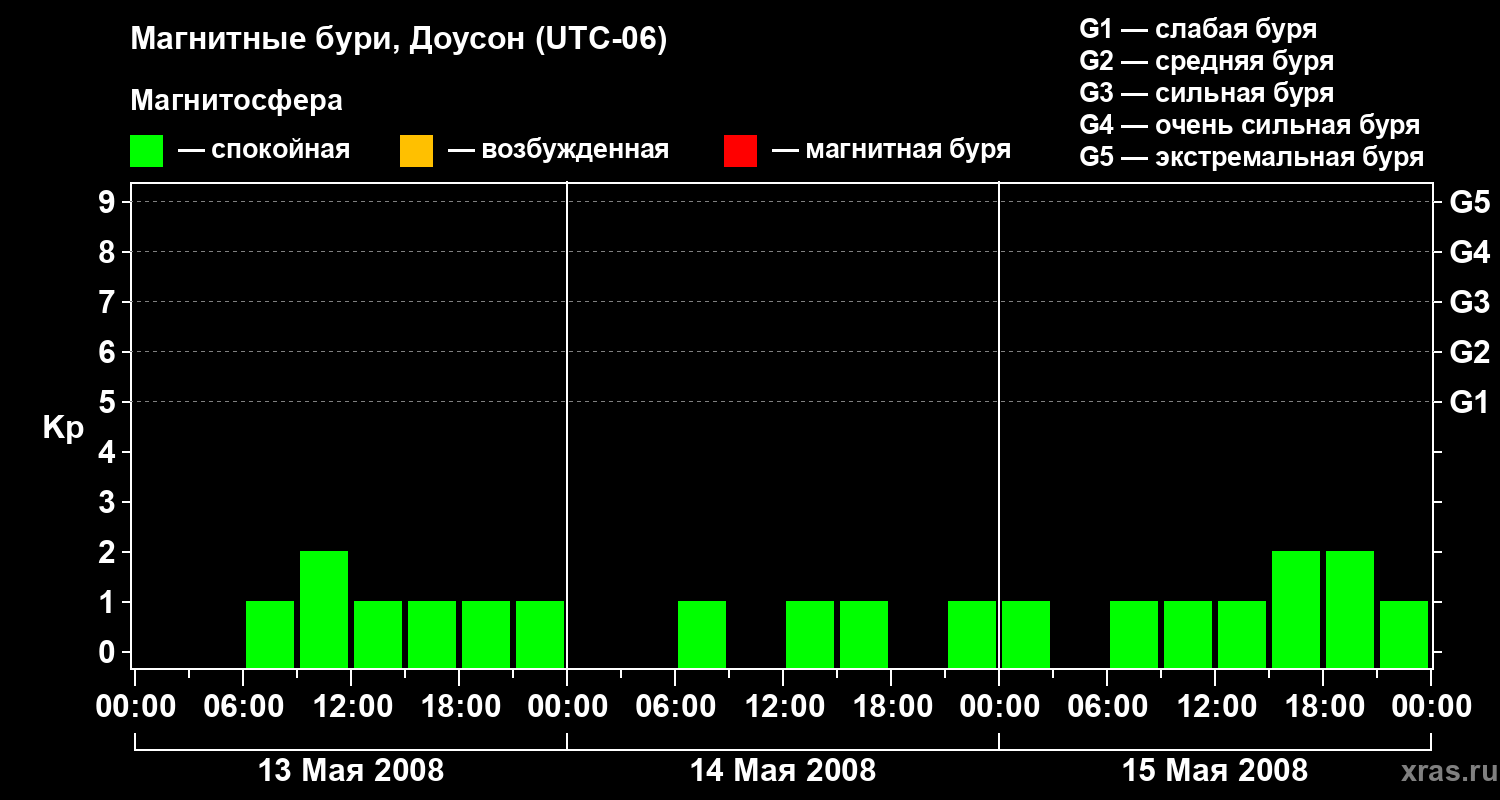Image resolution: width=1500 pixels, height=800 pixels.
Task: Click the Kp axis value '0'
Action: coord(109,652)
